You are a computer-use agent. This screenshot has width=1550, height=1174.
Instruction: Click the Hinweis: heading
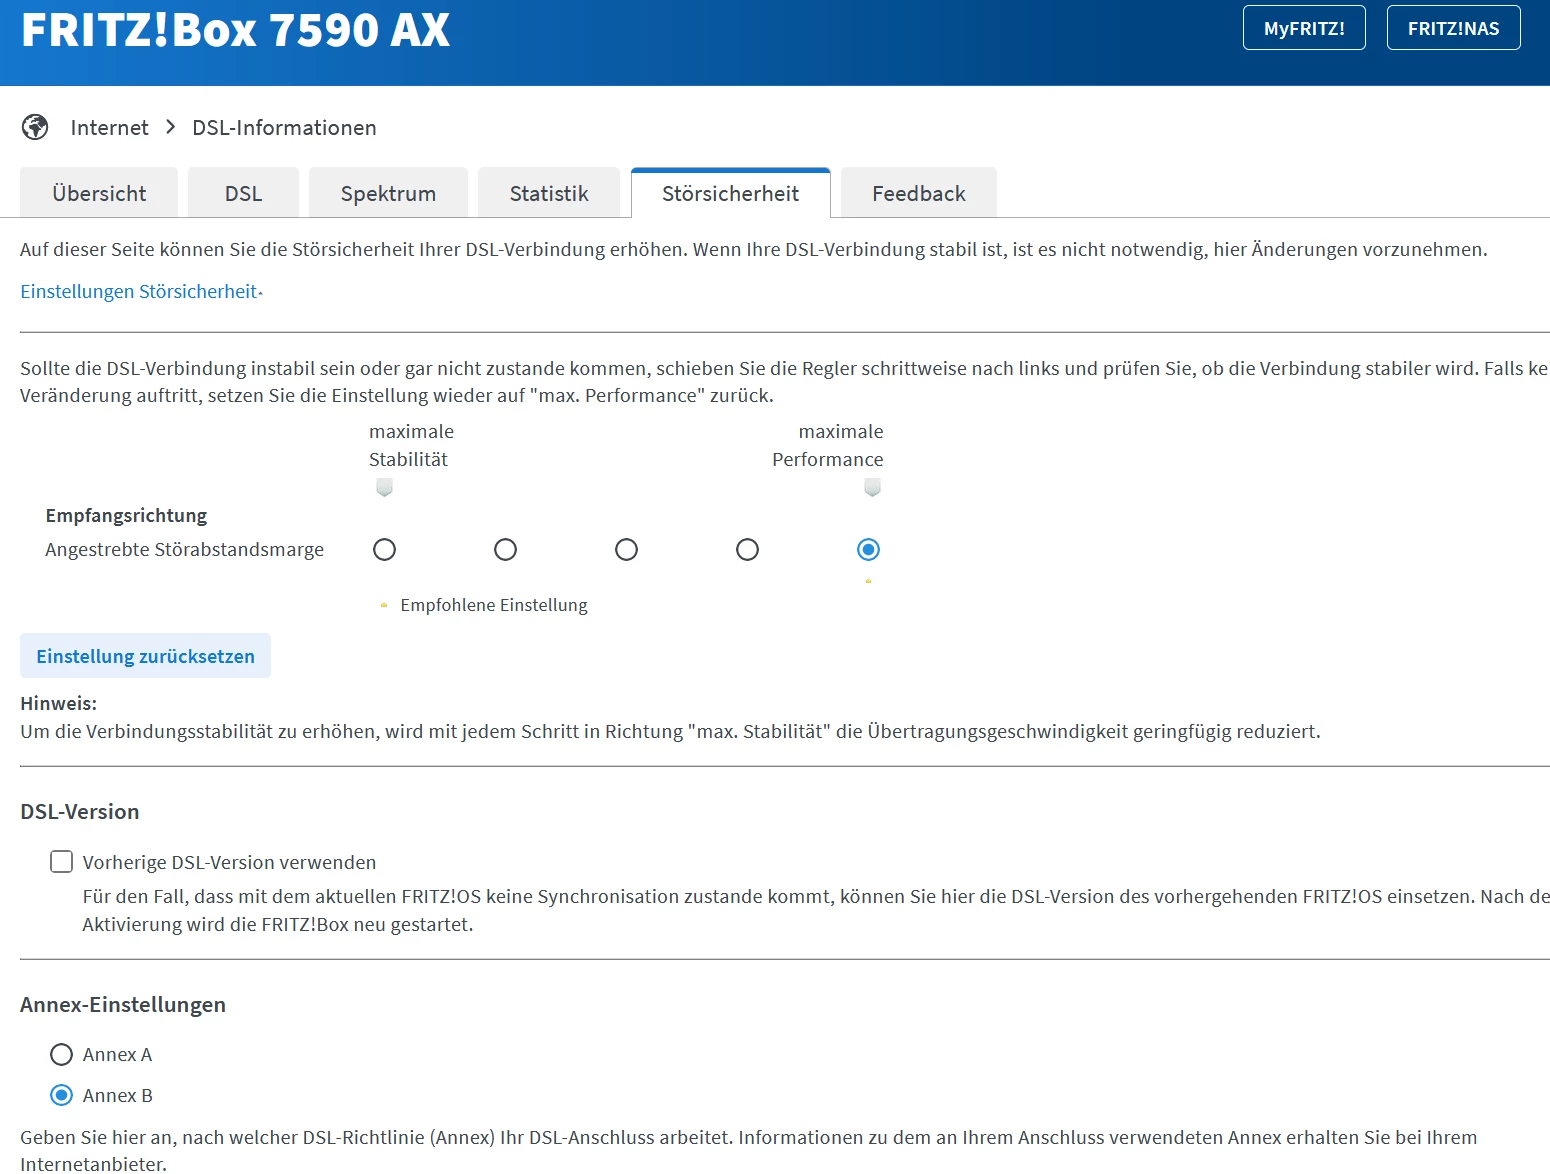[59, 703]
